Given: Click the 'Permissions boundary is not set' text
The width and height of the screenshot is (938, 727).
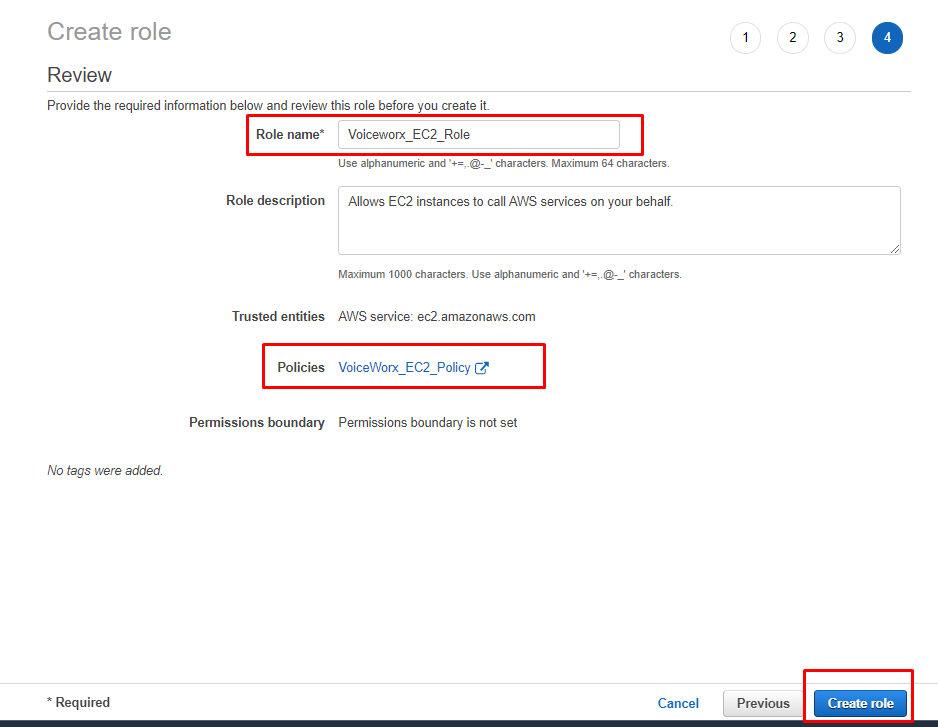Looking at the screenshot, I should [428, 423].
